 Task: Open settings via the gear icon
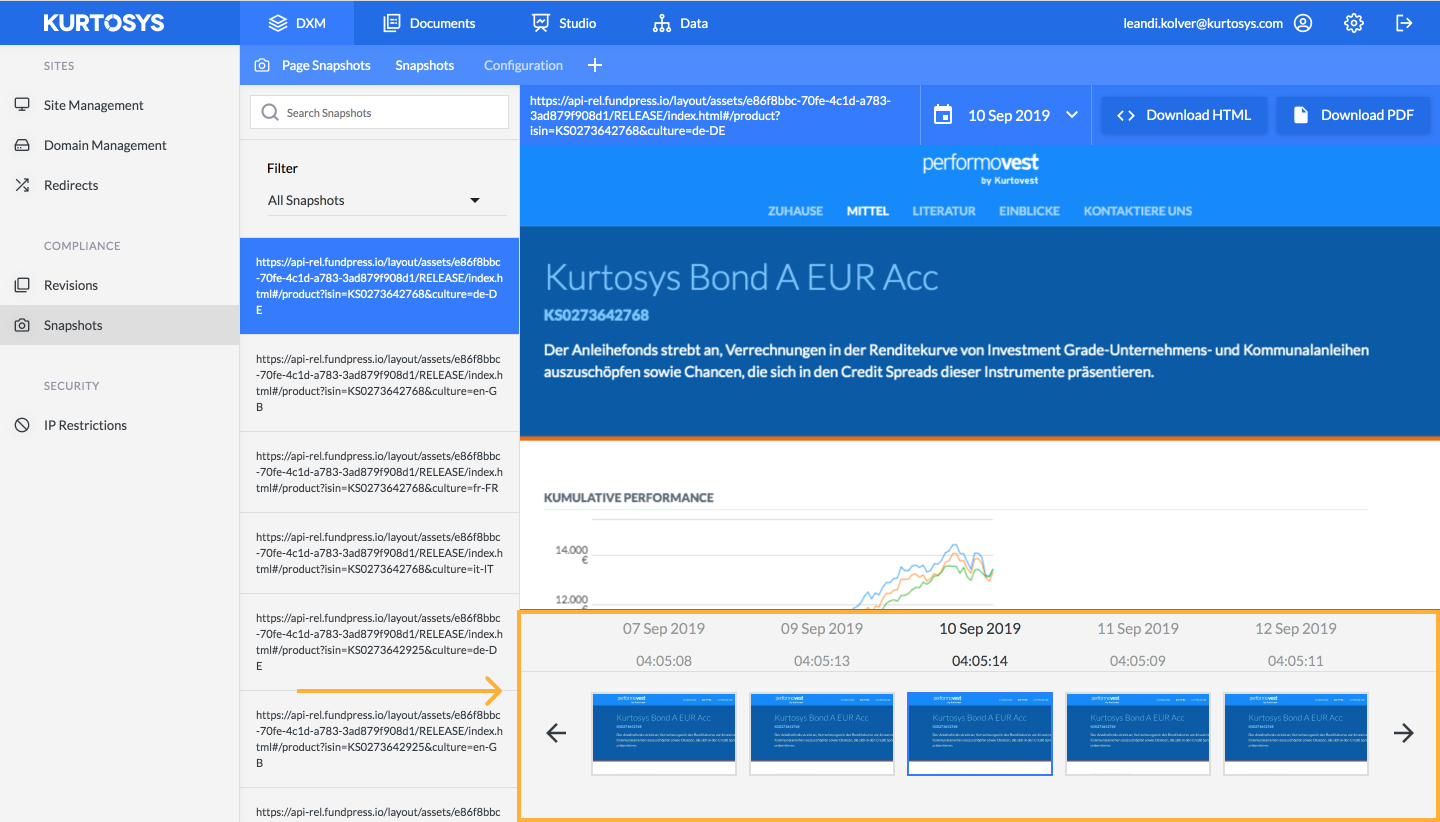[1353, 23]
